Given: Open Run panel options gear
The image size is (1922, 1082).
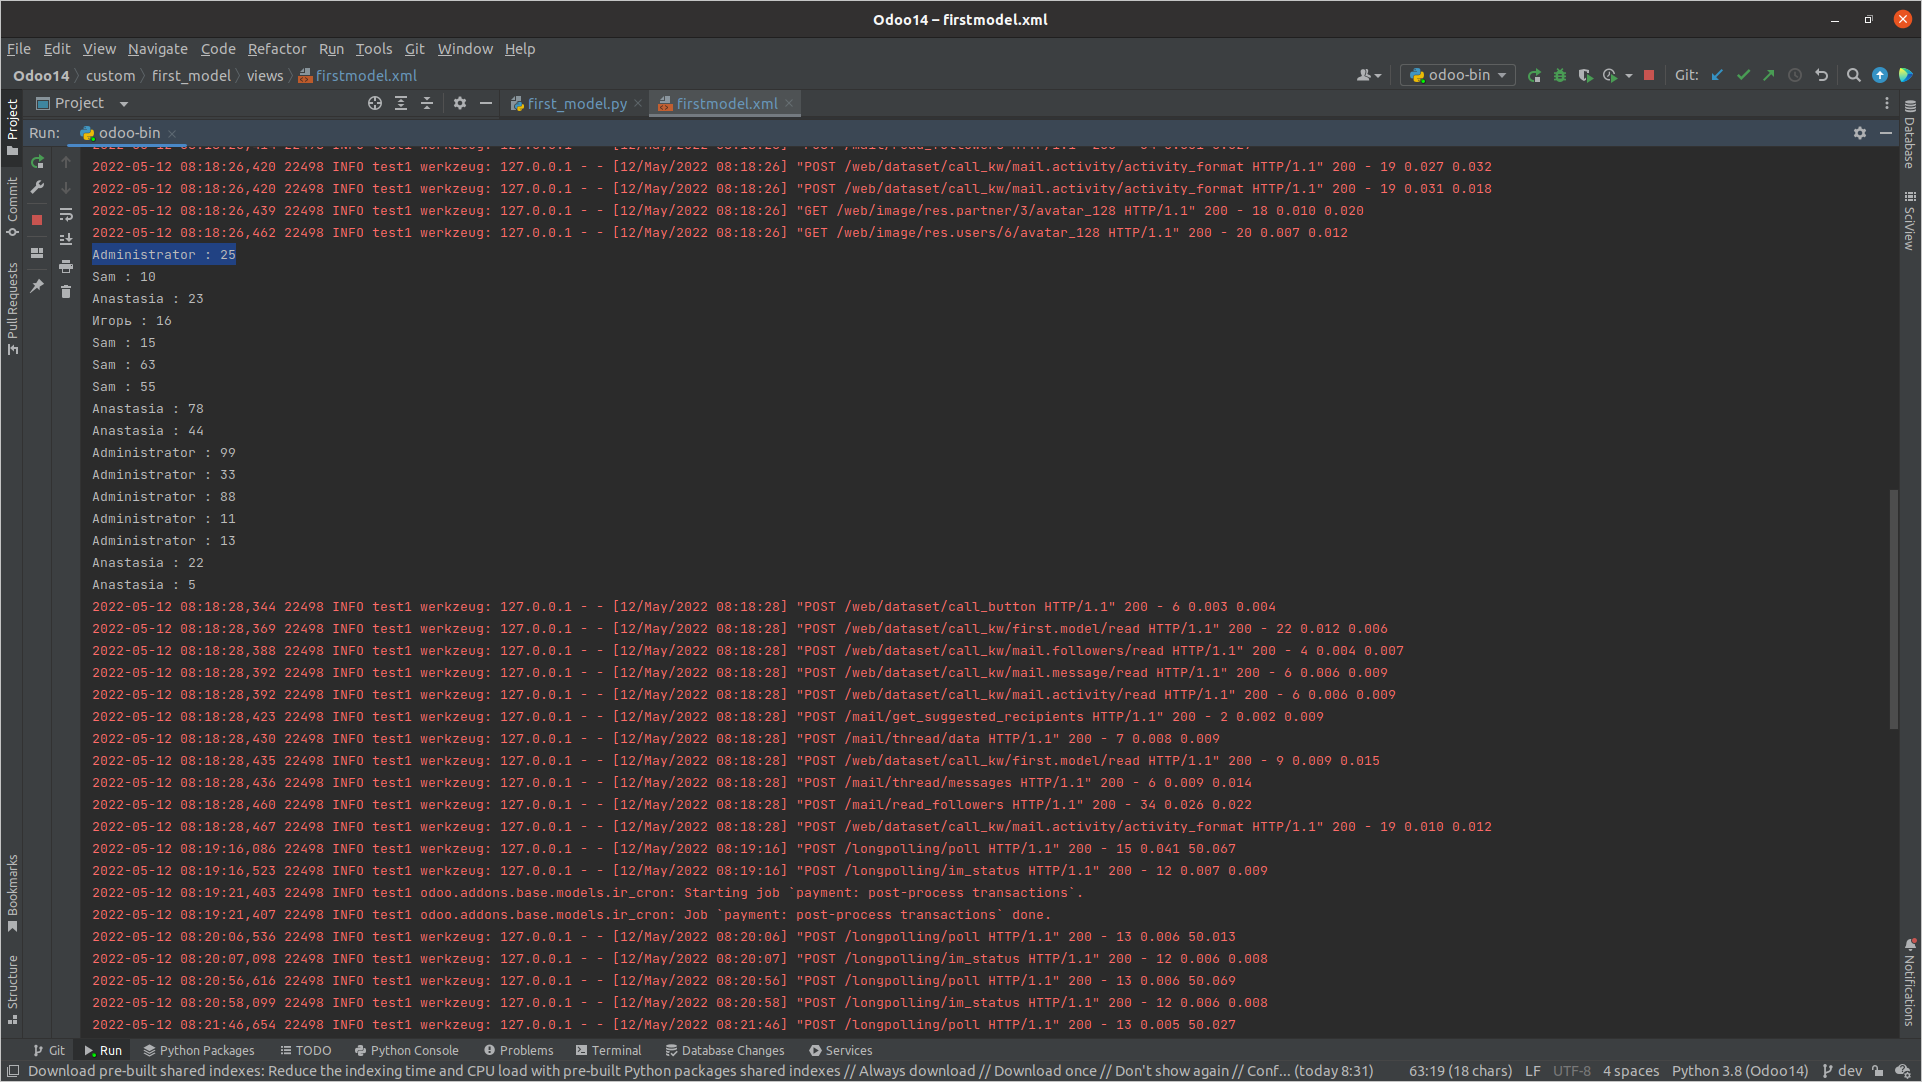Looking at the screenshot, I should (1860, 133).
